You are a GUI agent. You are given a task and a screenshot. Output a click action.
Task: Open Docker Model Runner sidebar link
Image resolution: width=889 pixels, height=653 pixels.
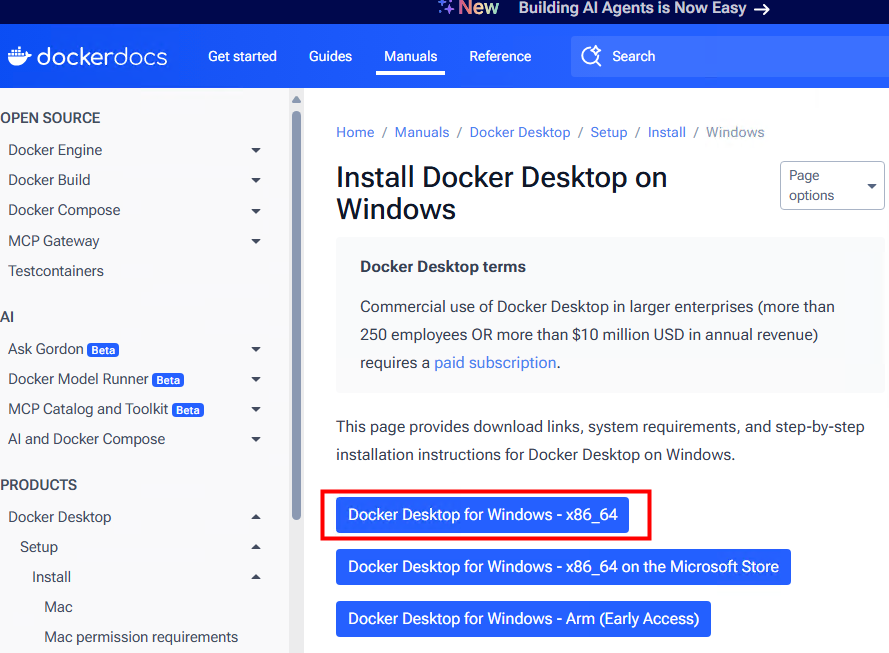(78, 379)
